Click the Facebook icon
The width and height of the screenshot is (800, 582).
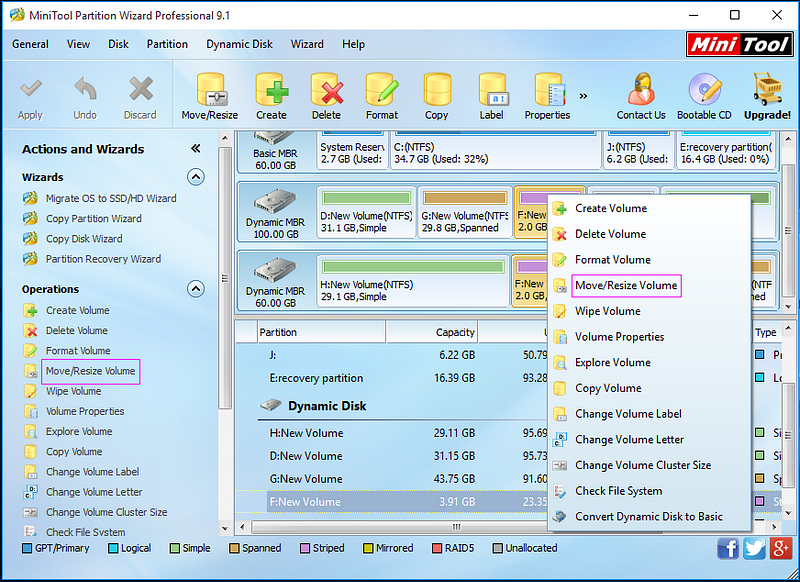pyautogui.click(x=728, y=548)
